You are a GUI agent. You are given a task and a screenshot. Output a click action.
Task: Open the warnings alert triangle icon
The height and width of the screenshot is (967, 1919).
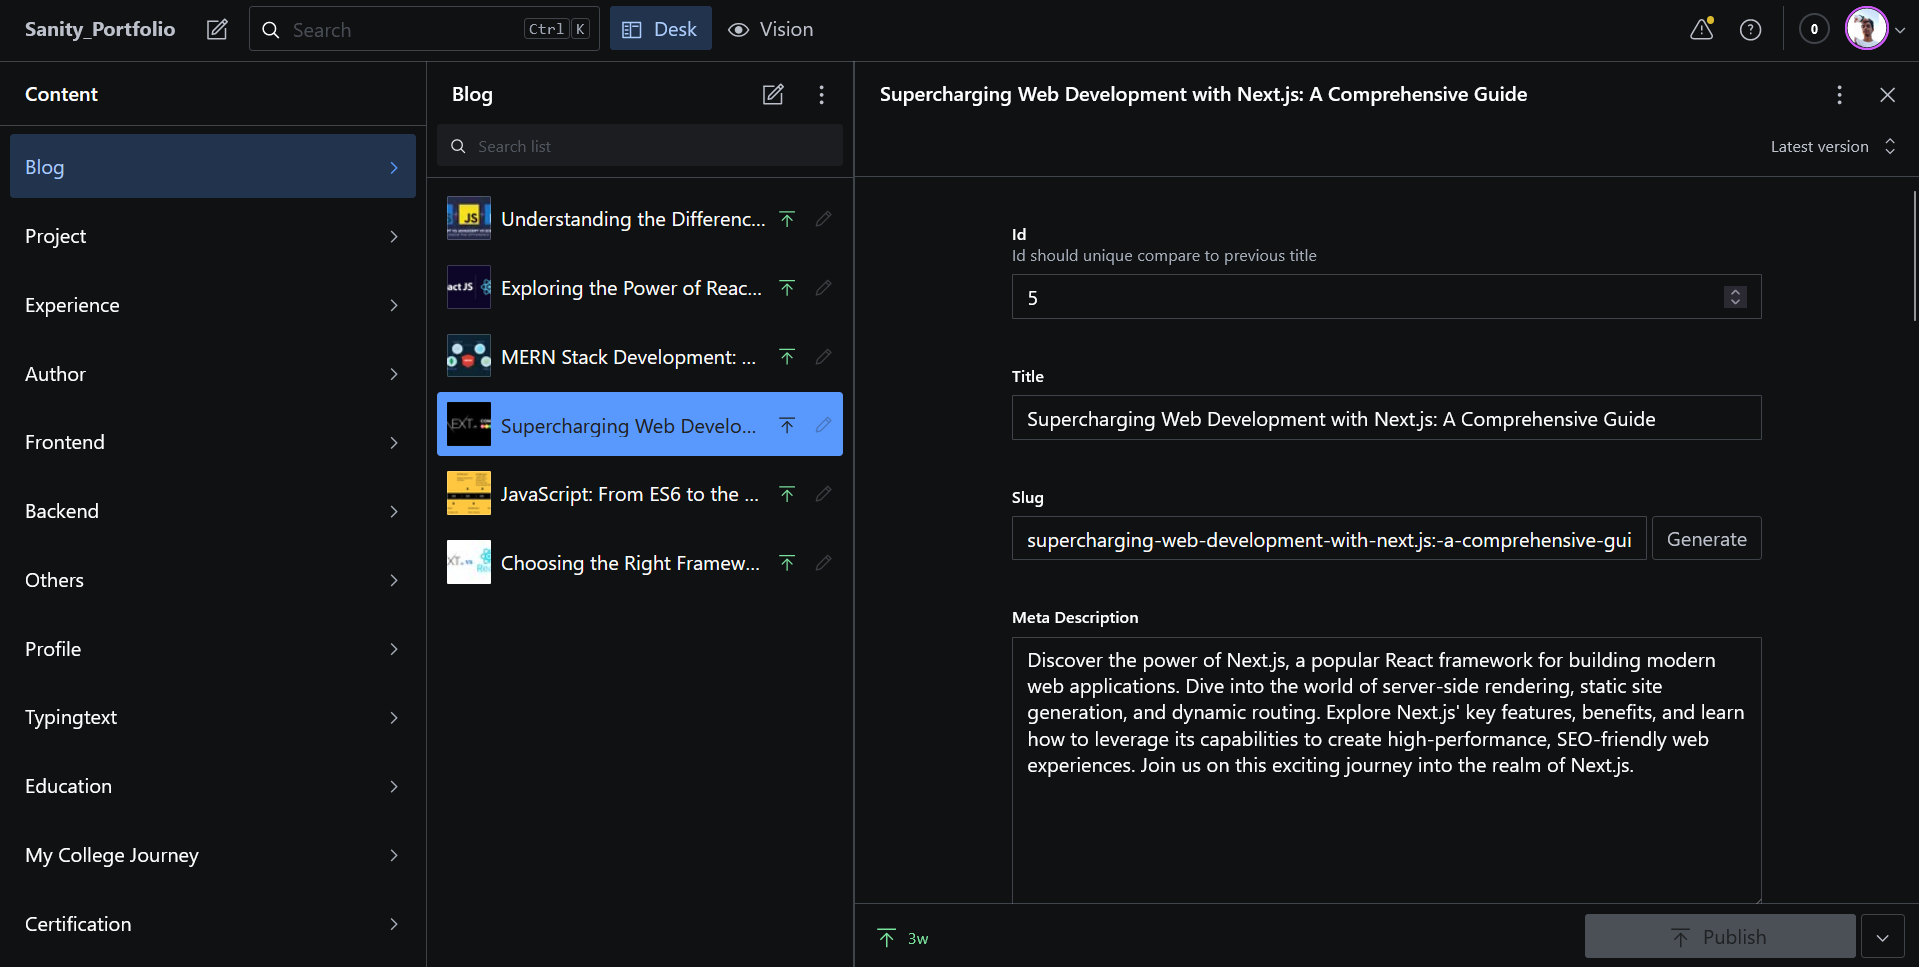pyautogui.click(x=1701, y=29)
